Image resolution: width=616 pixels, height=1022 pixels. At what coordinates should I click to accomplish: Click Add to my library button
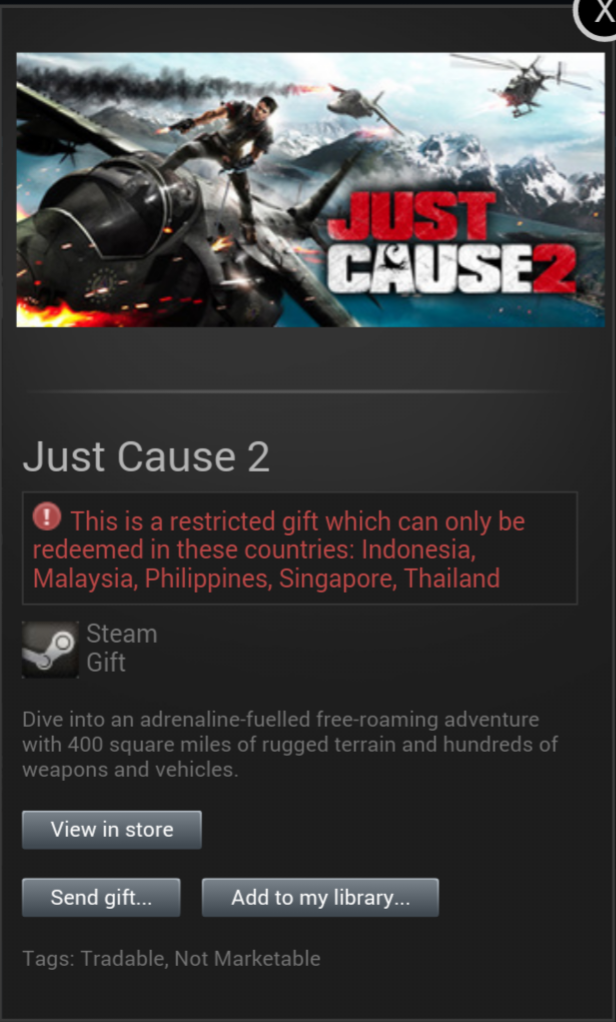(x=320, y=898)
